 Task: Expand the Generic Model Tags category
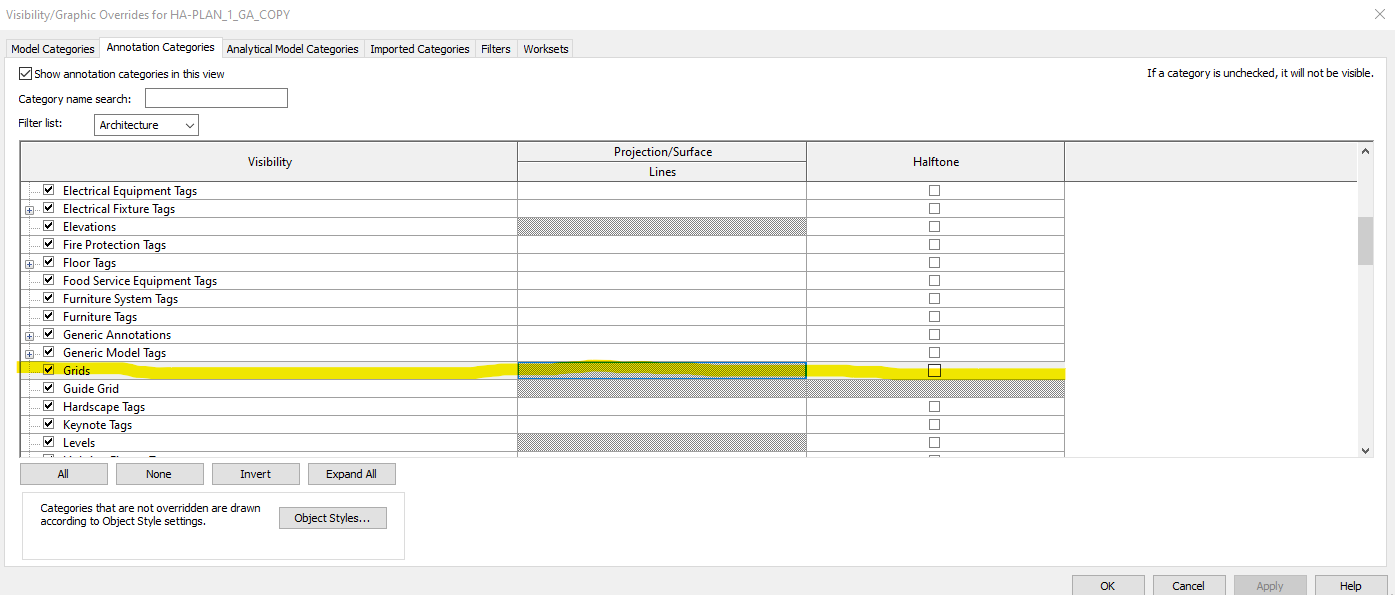click(29, 351)
